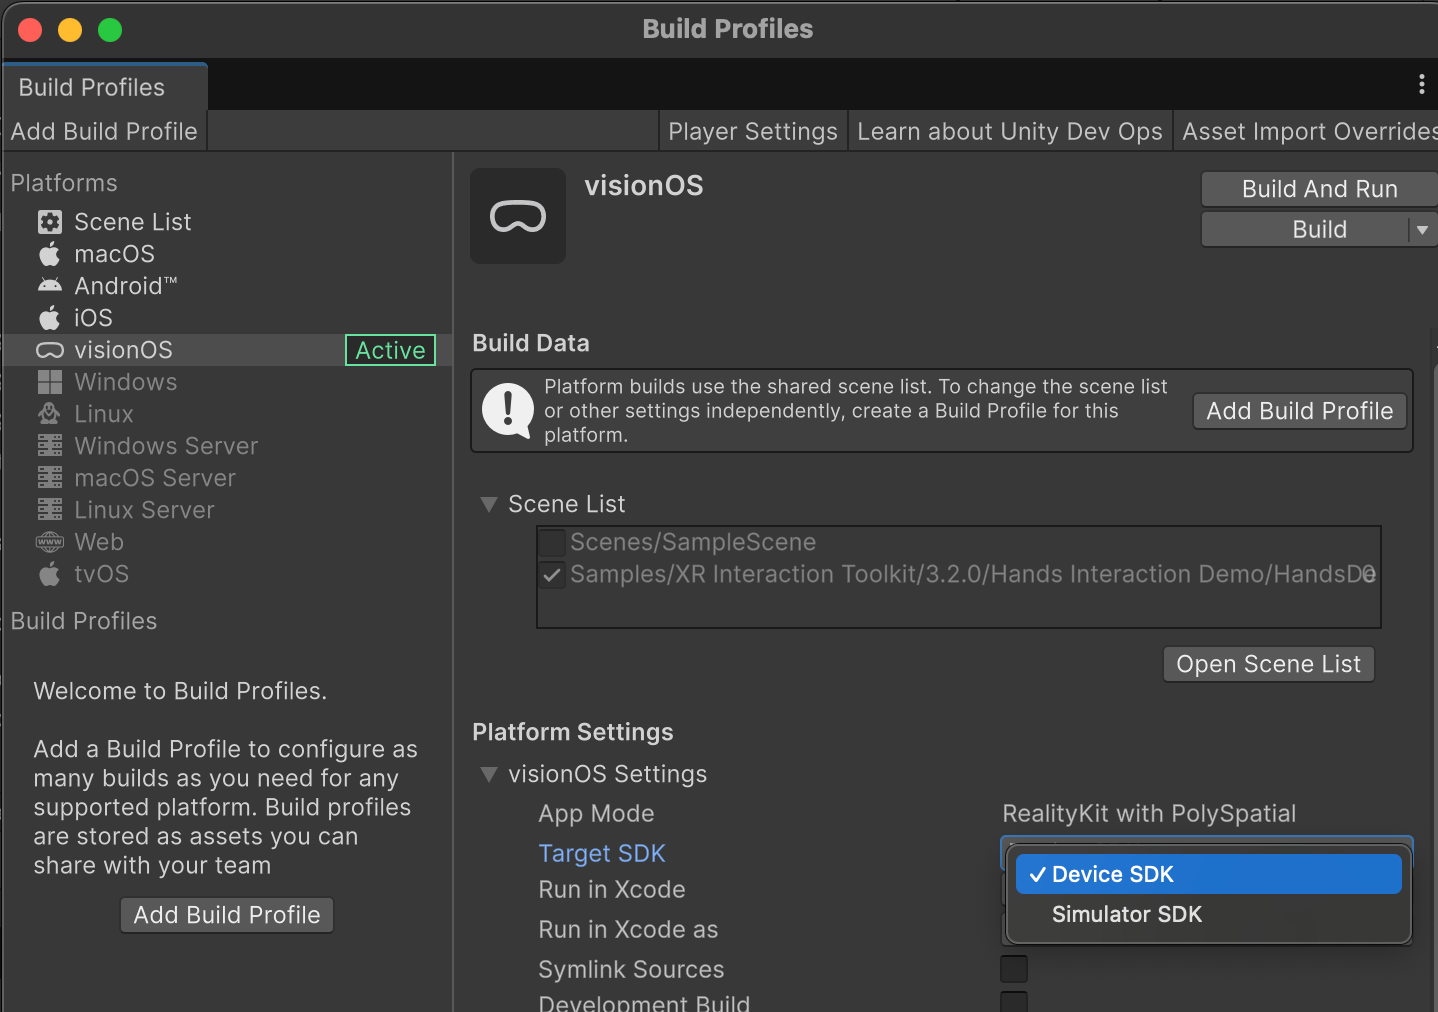Select the macOS platform row
Screen dimensions: 1438x1012
coord(228,254)
